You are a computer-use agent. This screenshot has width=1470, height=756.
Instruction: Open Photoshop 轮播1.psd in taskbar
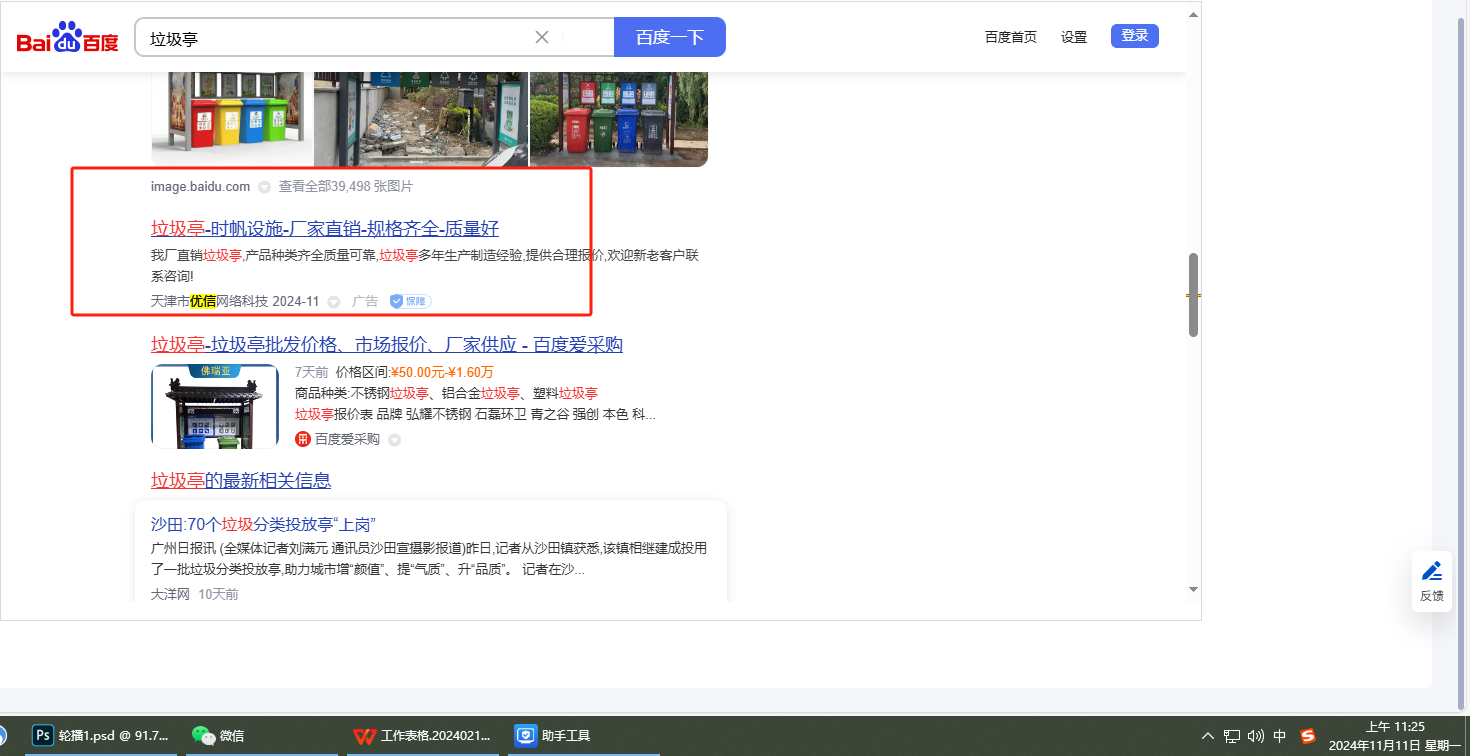coord(100,736)
